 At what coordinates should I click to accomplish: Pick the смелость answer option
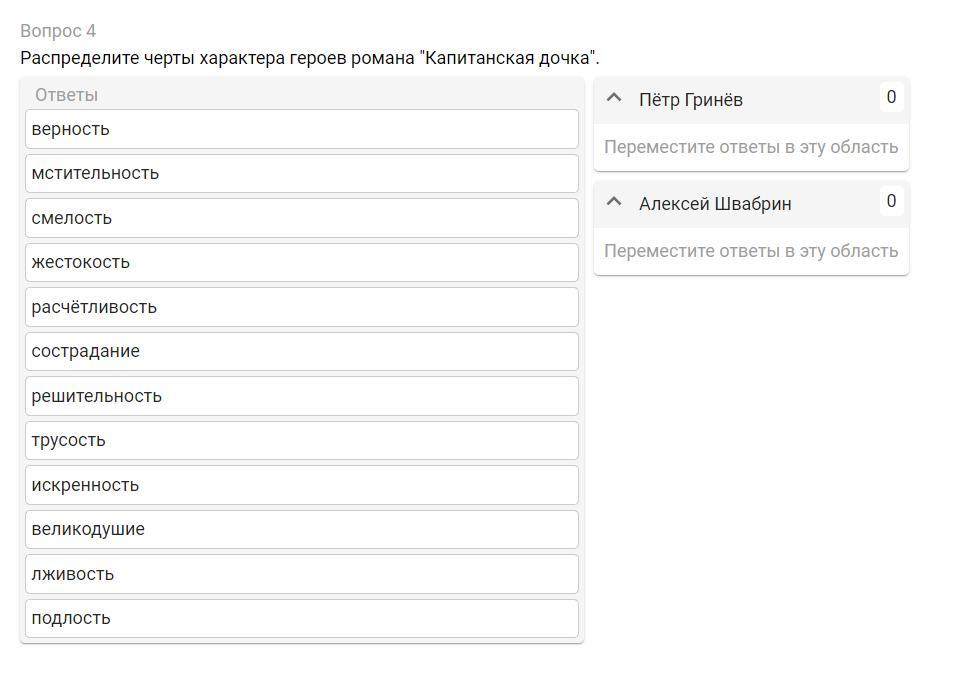(x=301, y=218)
